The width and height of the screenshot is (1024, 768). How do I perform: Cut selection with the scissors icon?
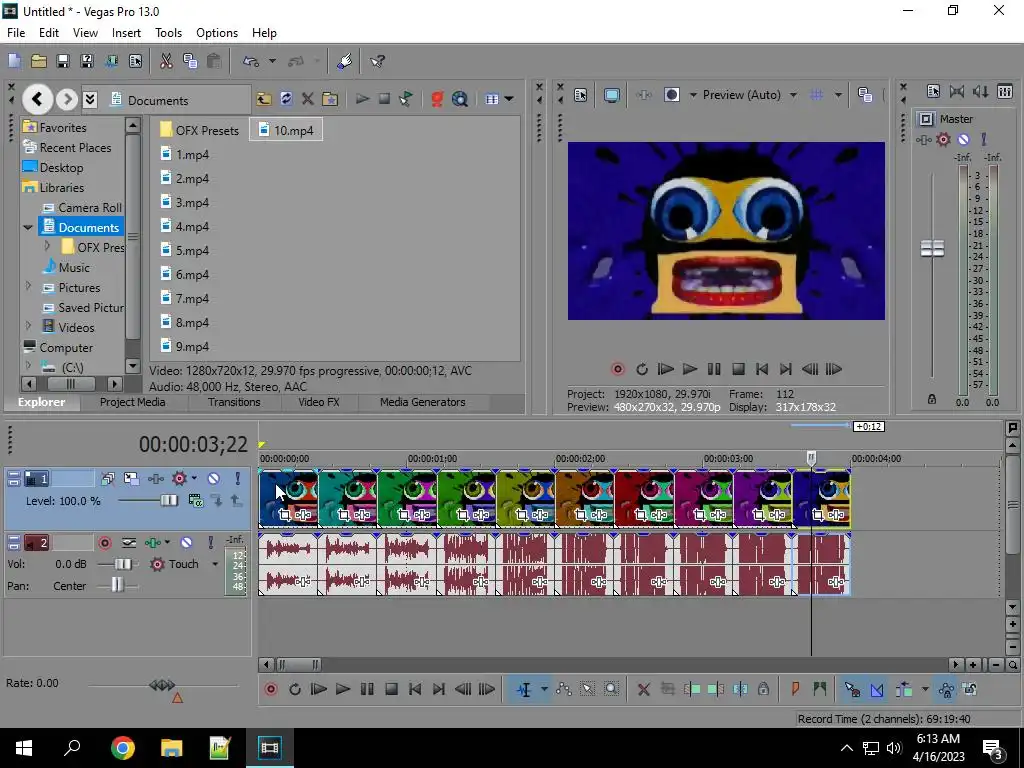pos(166,61)
